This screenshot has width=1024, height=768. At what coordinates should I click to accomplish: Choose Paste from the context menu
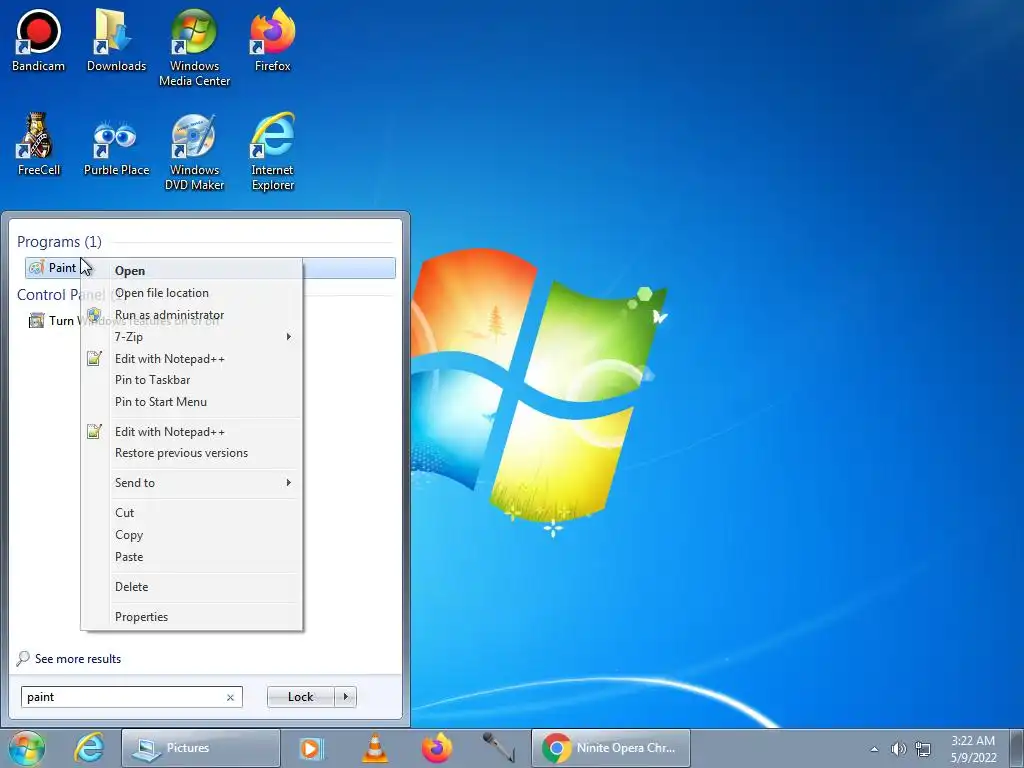[192, 557]
